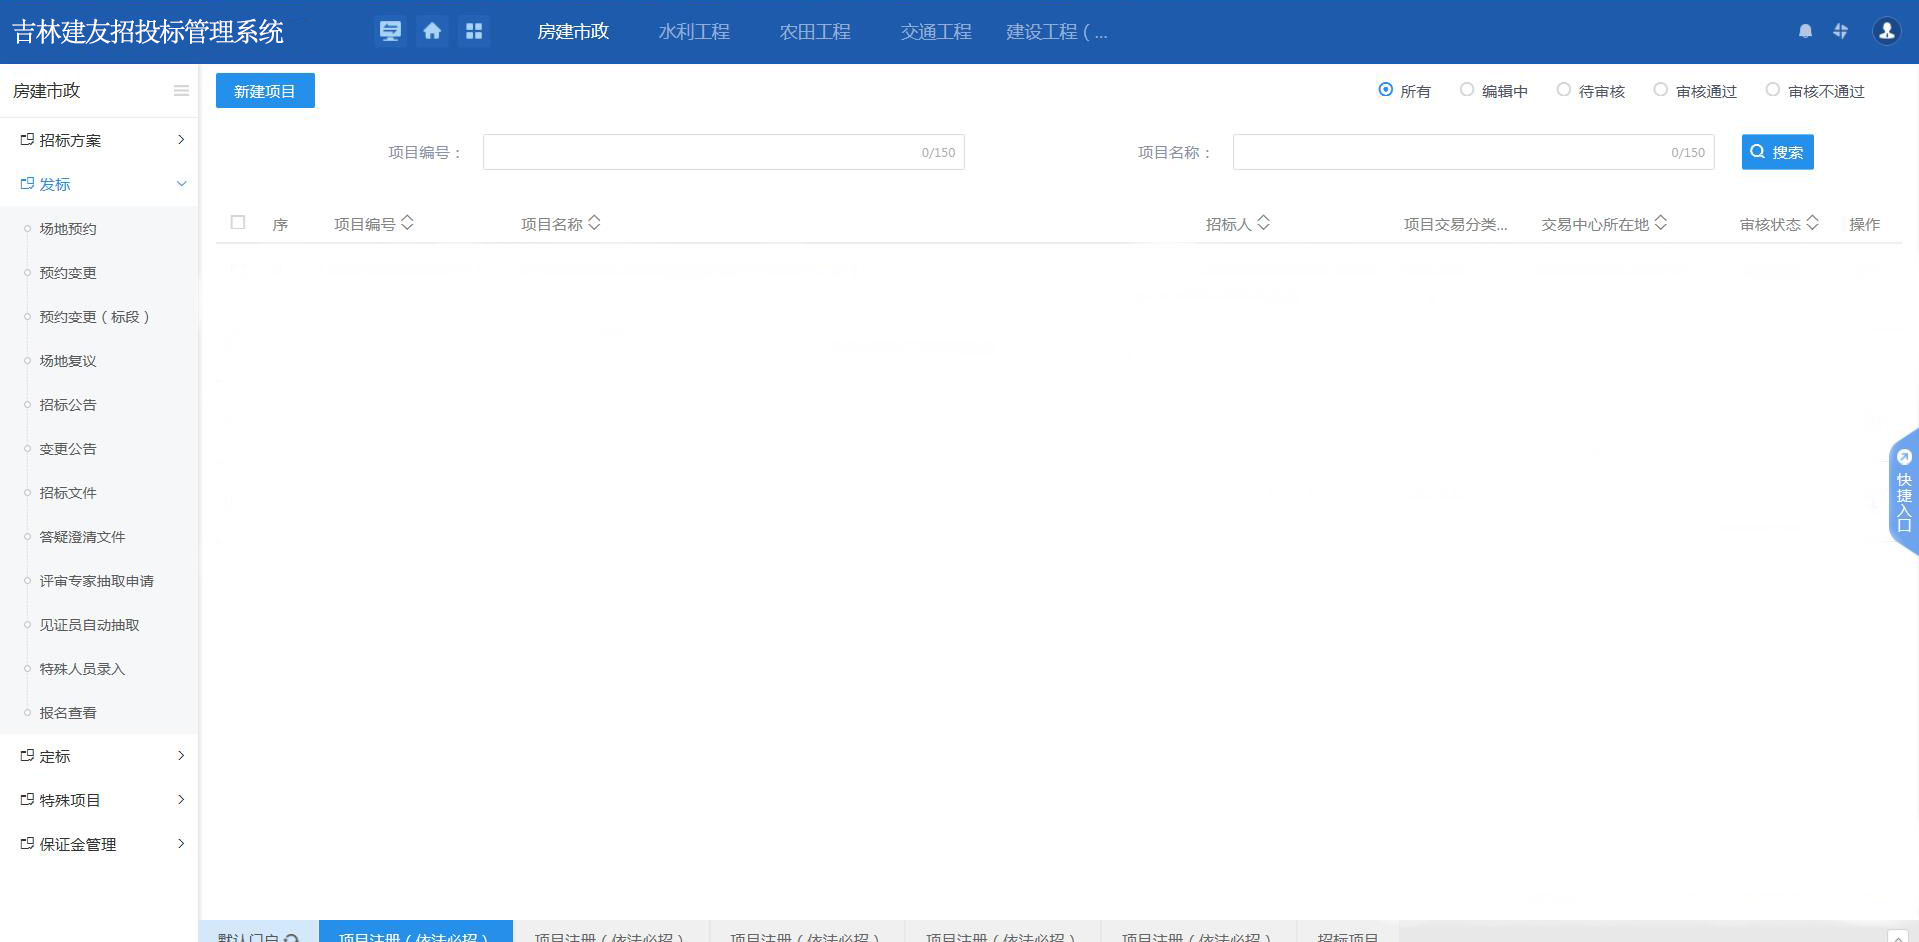This screenshot has height=942, width=1919.
Task: Expand the 特殊项目 menu chevron
Action: click(x=181, y=800)
